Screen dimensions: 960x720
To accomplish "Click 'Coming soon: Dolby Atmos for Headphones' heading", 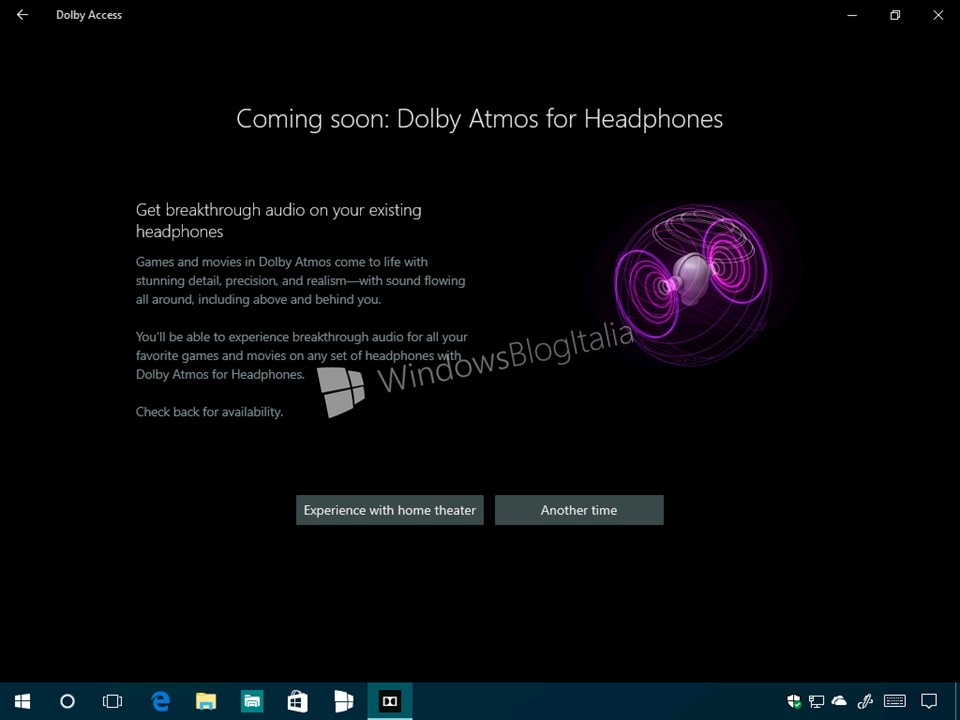I will [x=479, y=119].
